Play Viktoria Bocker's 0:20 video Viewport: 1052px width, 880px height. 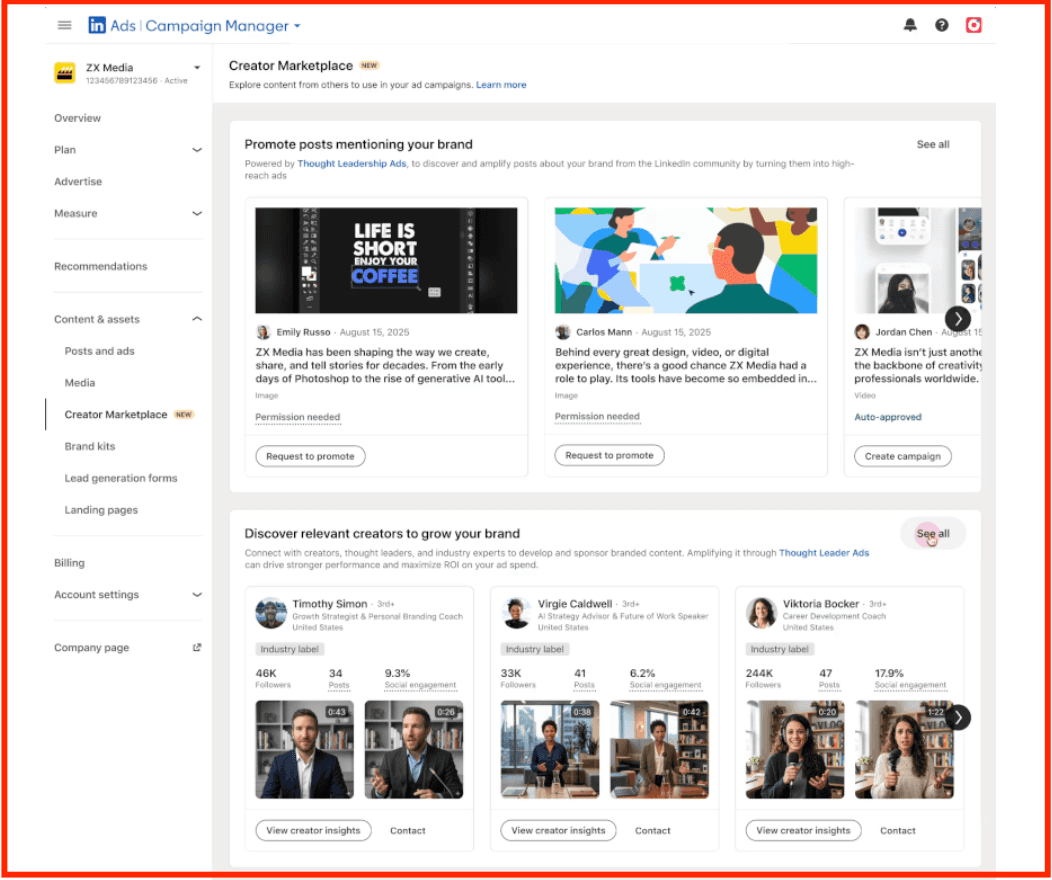795,750
